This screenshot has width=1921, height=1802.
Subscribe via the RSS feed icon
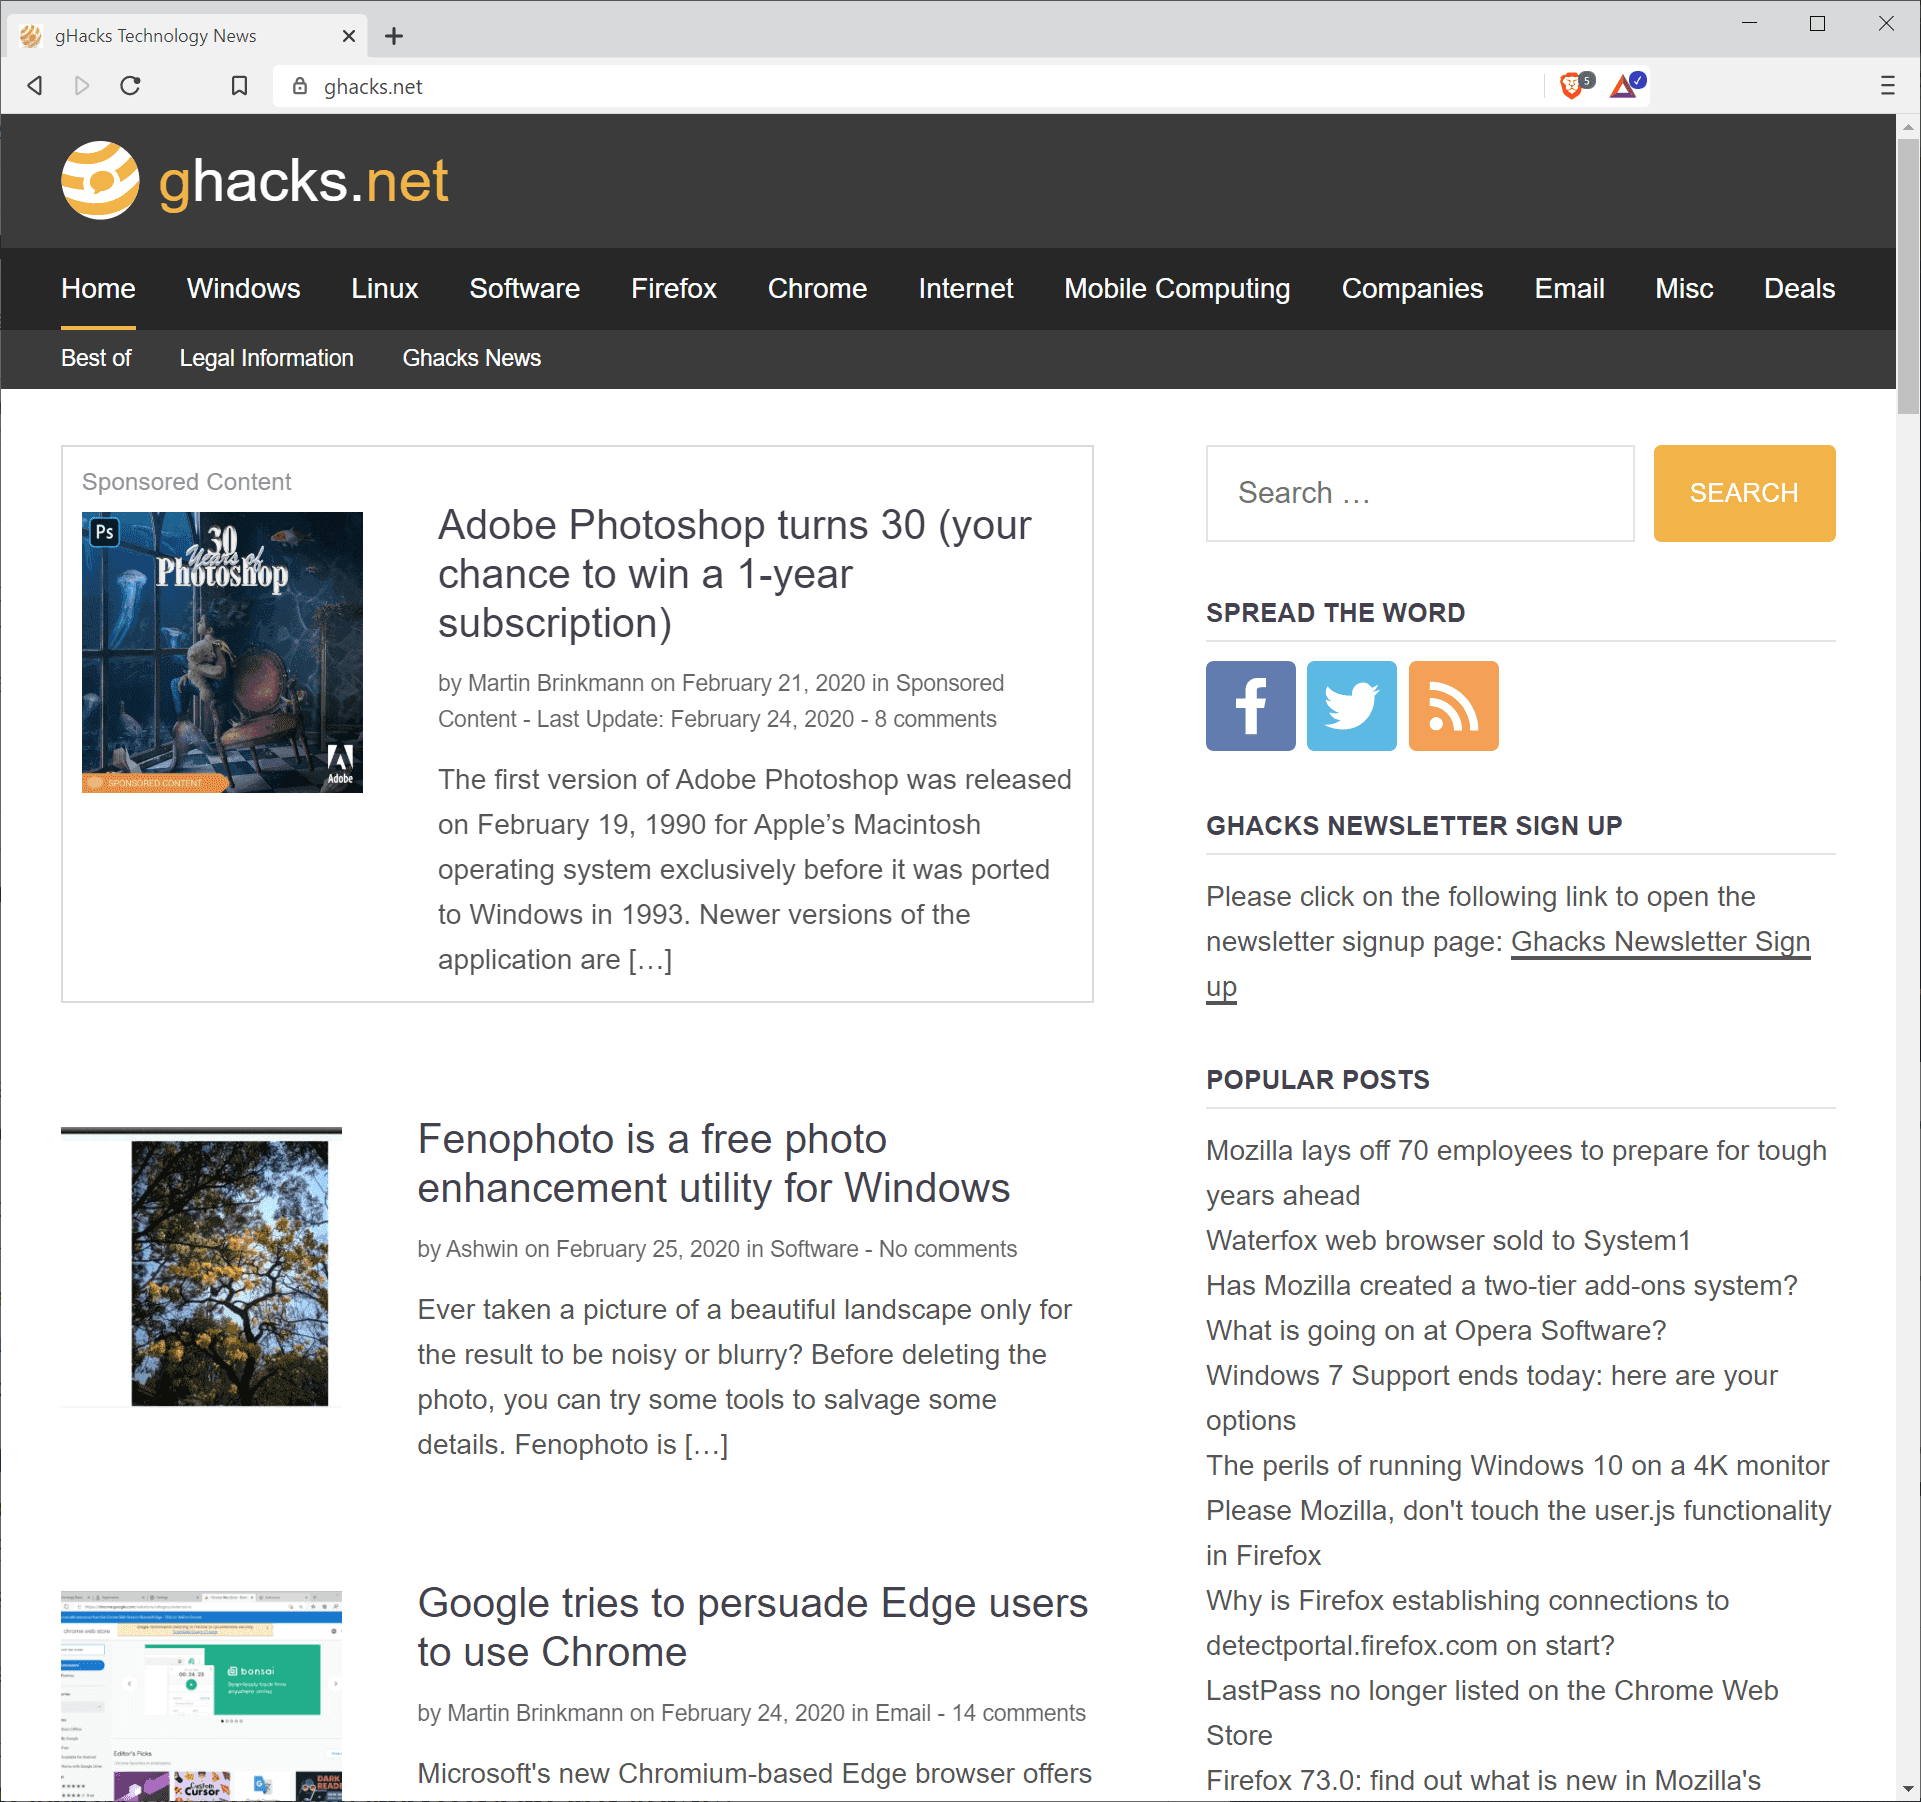point(1453,705)
